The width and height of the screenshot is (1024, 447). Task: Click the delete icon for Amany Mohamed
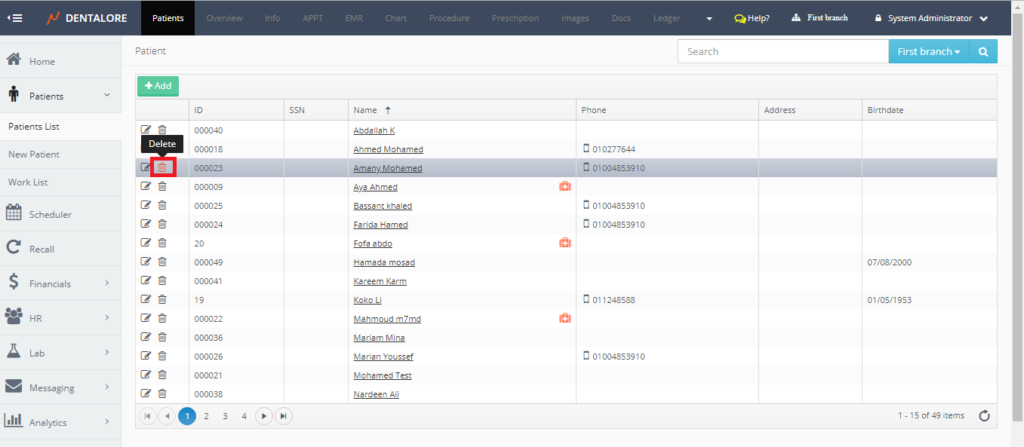pos(162,168)
